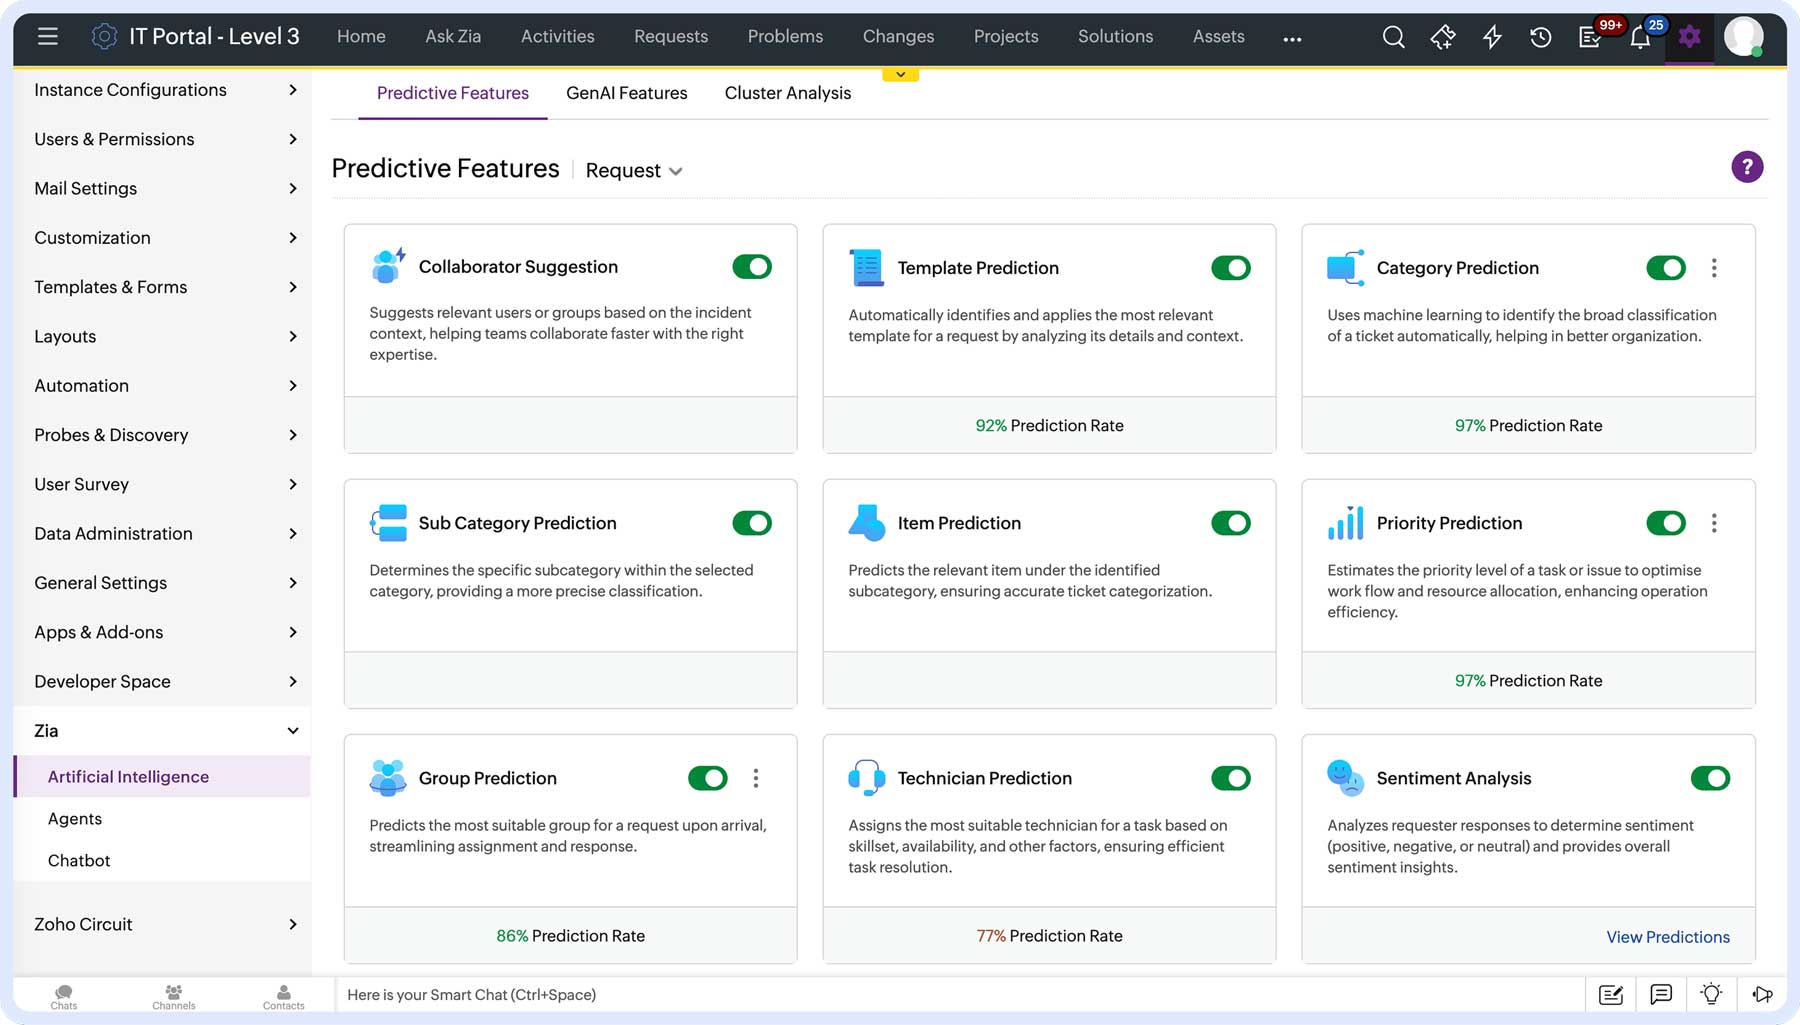Click the compose note icon in chat bar
The height and width of the screenshot is (1025, 1800).
click(1611, 994)
